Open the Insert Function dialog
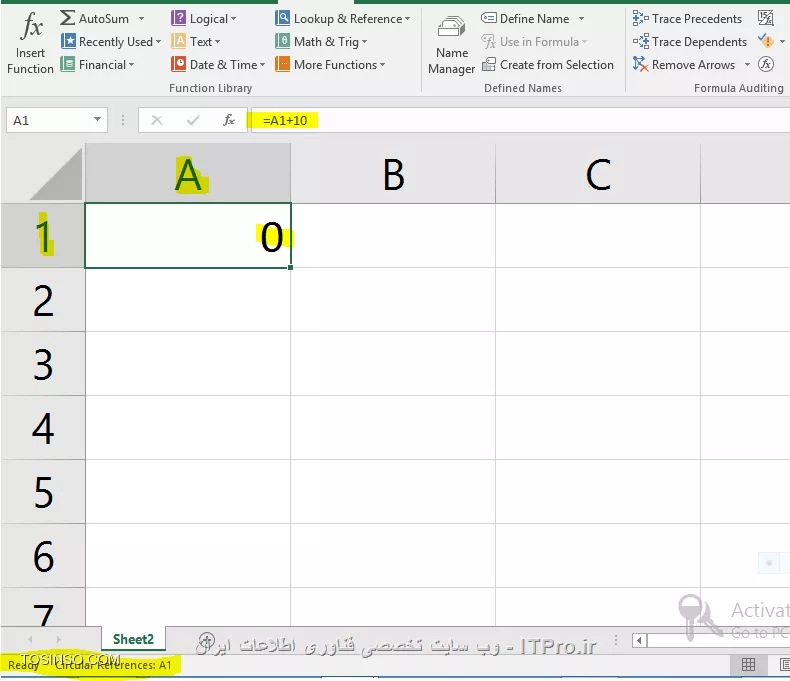790x681 pixels. (x=30, y=43)
